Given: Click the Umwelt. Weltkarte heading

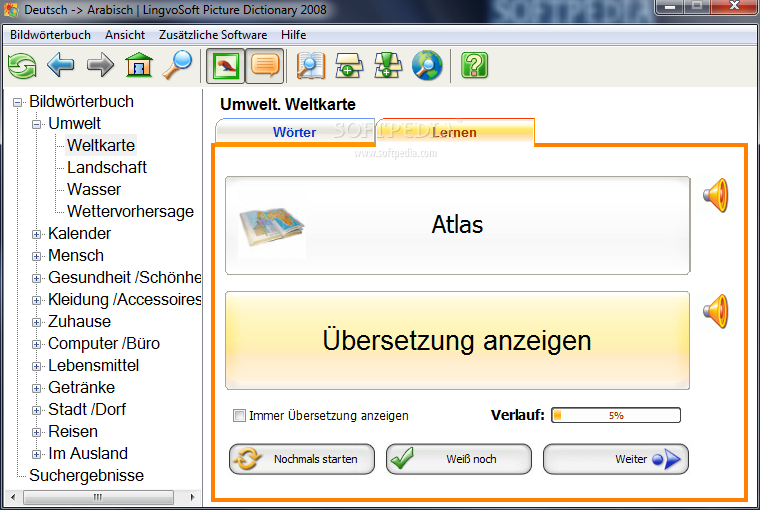Looking at the screenshot, I should pyautogui.click(x=288, y=104).
